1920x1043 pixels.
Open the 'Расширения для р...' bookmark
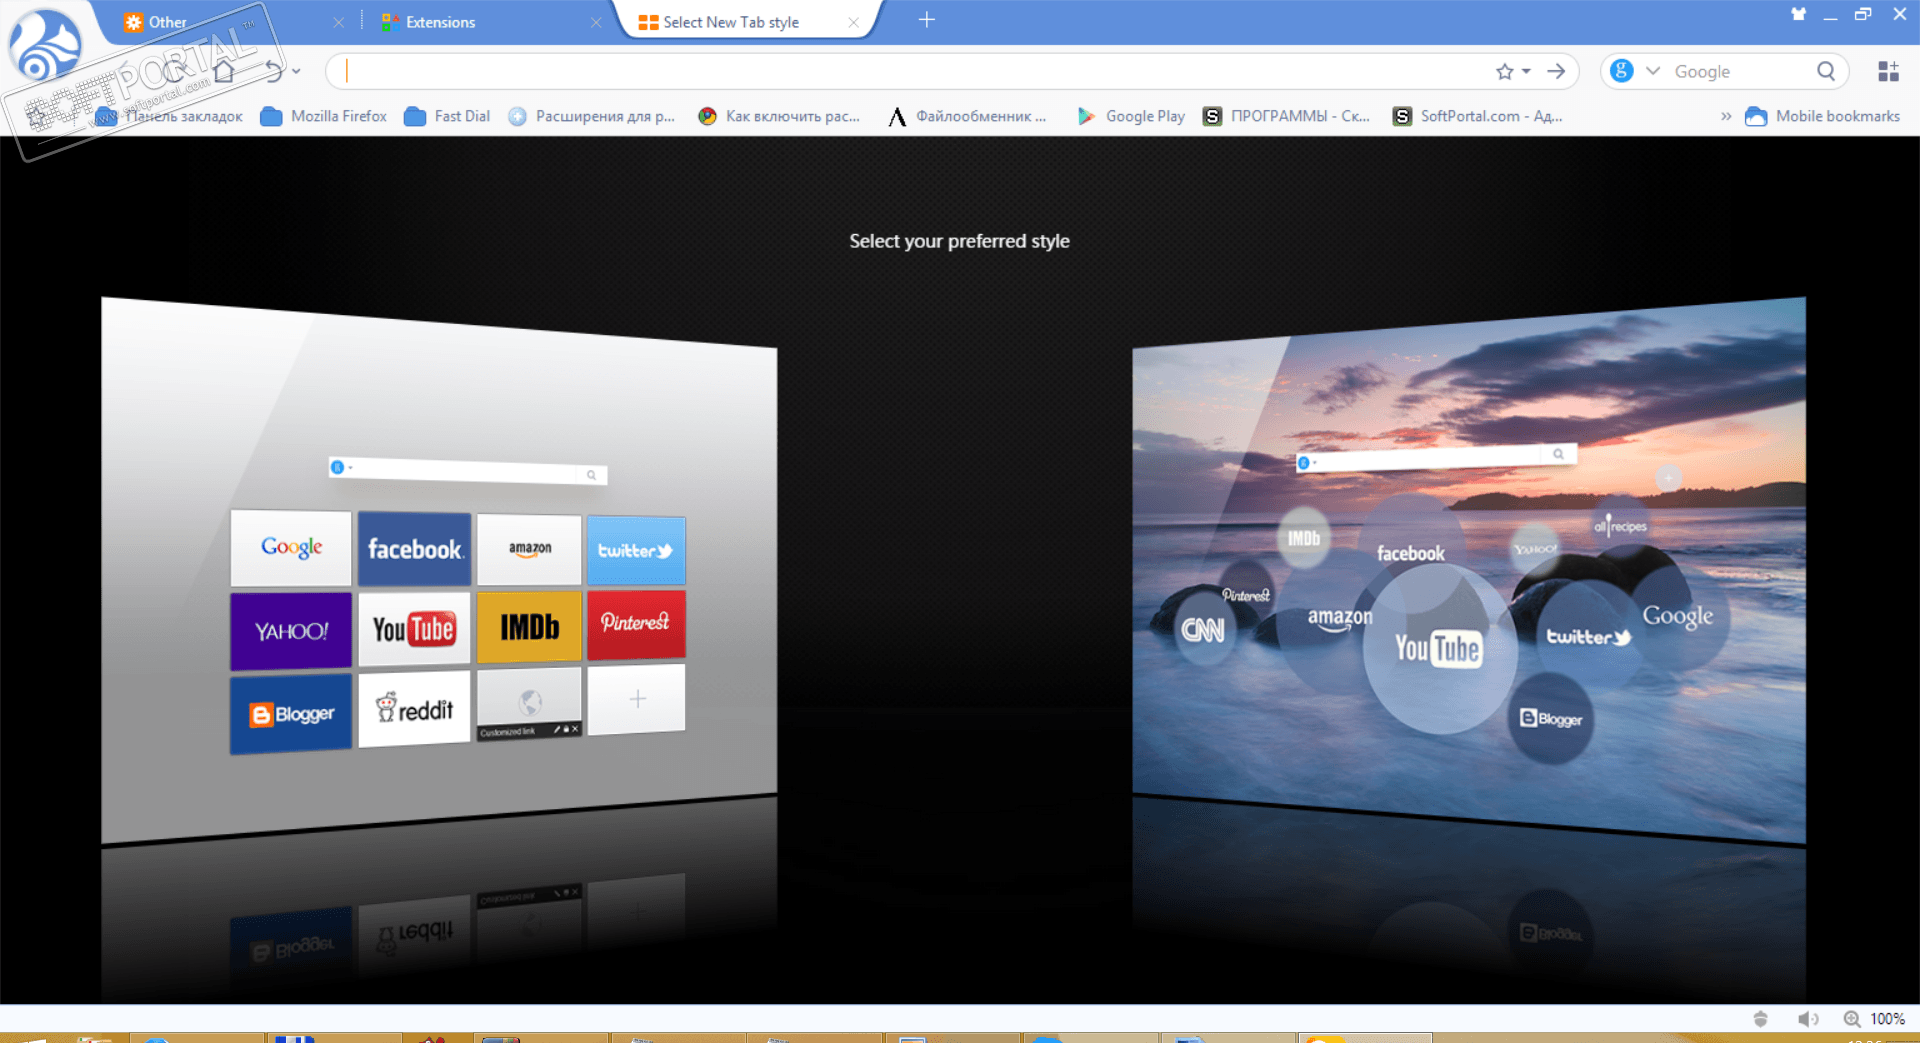pyautogui.click(x=591, y=116)
